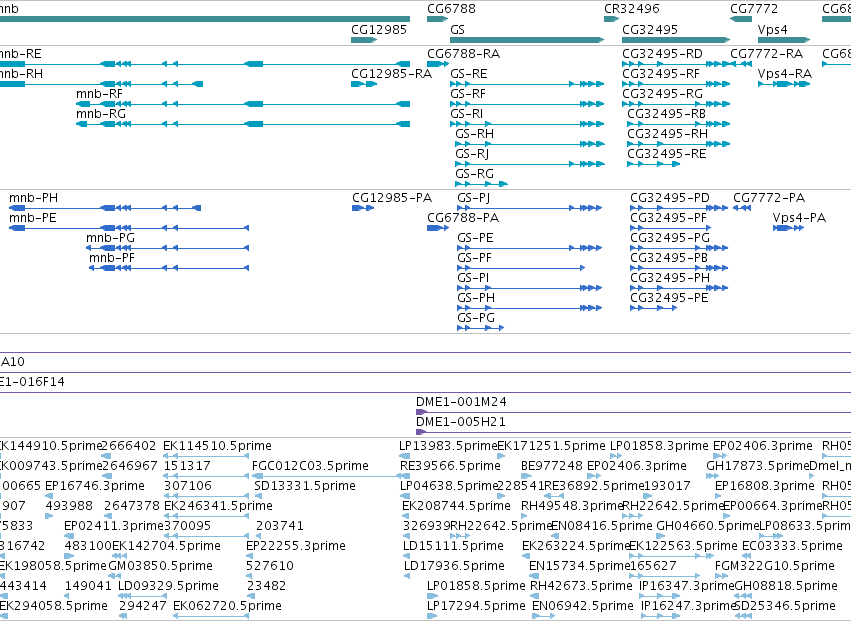Click the FGC012C03.5prime EST label
The width and height of the screenshot is (851, 621).
[310, 466]
